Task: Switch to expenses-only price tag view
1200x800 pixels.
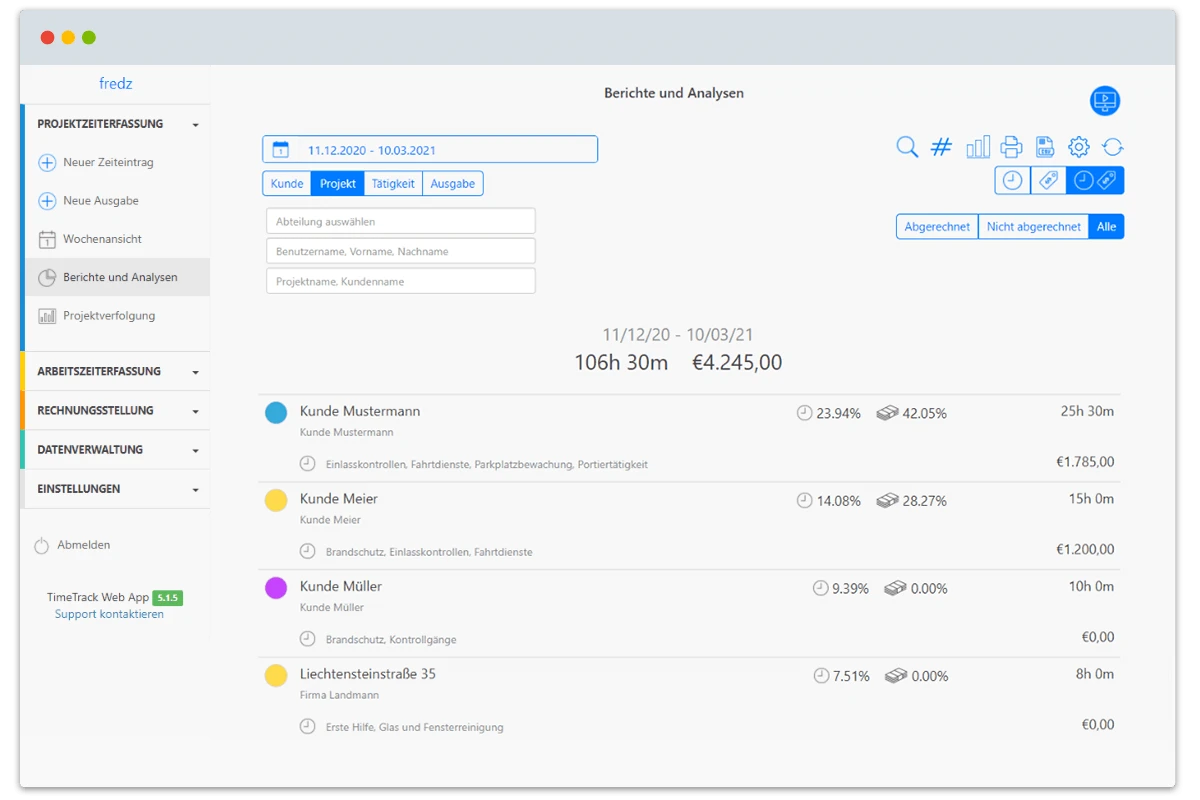Action: click(1048, 180)
